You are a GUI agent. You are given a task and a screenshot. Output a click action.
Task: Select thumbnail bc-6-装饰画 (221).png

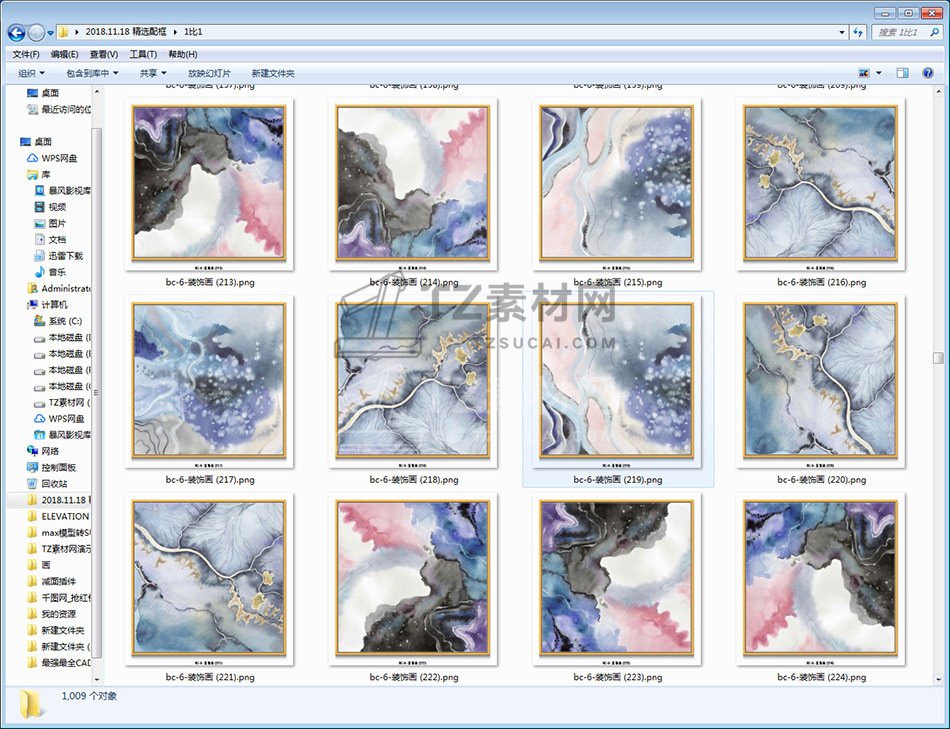tap(209, 579)
